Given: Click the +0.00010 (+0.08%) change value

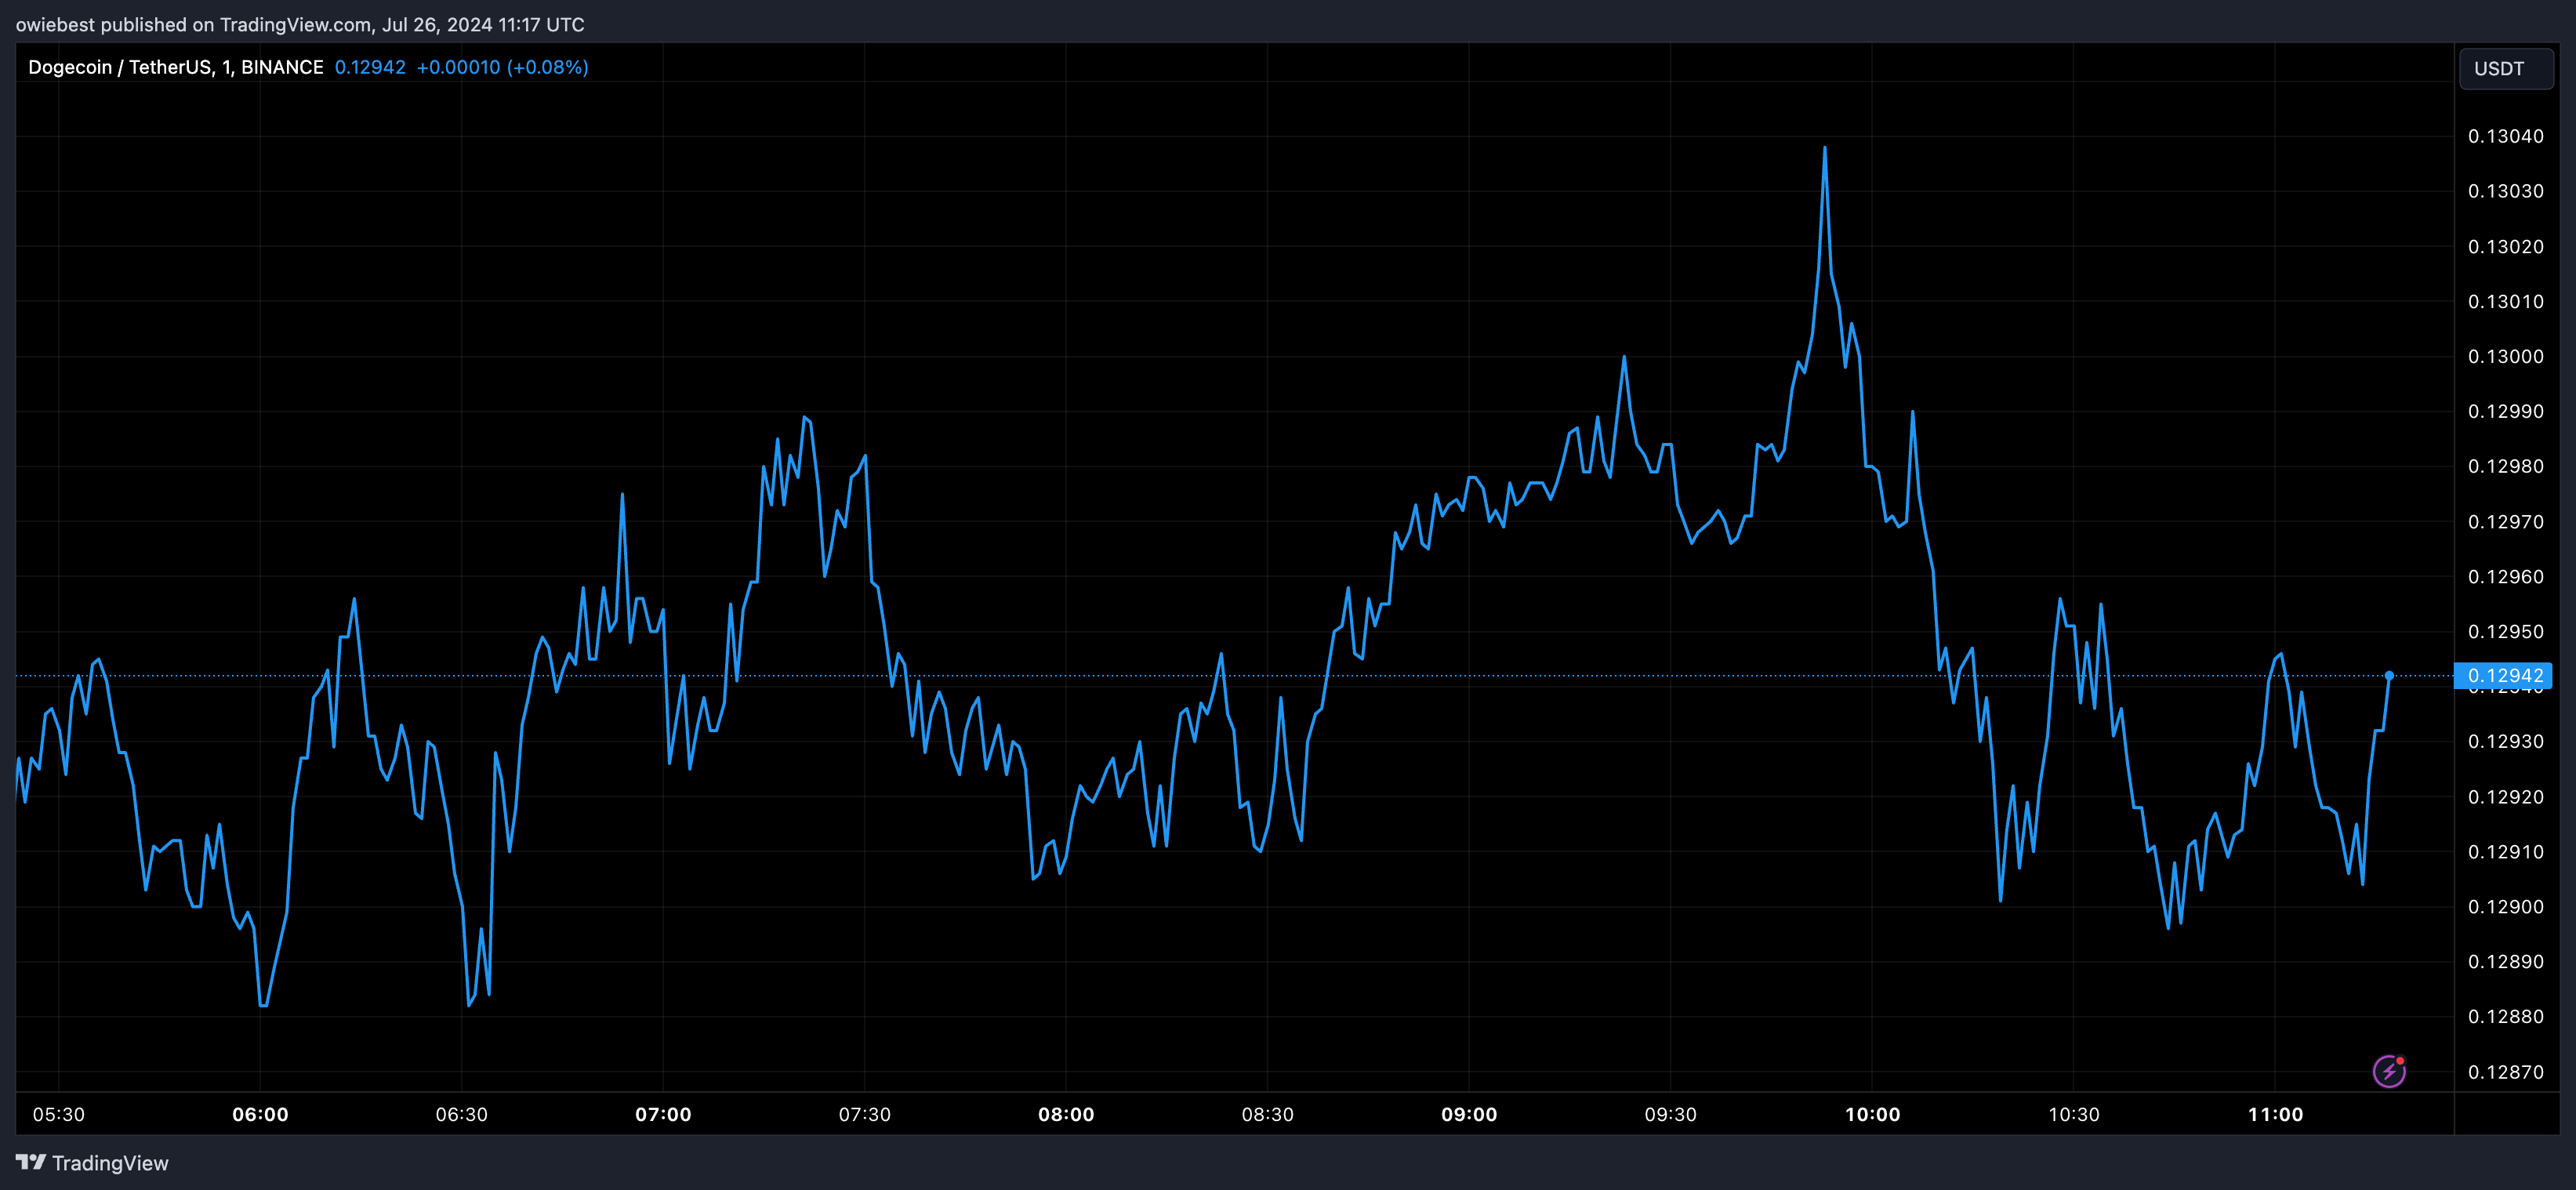Looking at the screenshot, I should [x=502, y=67].
